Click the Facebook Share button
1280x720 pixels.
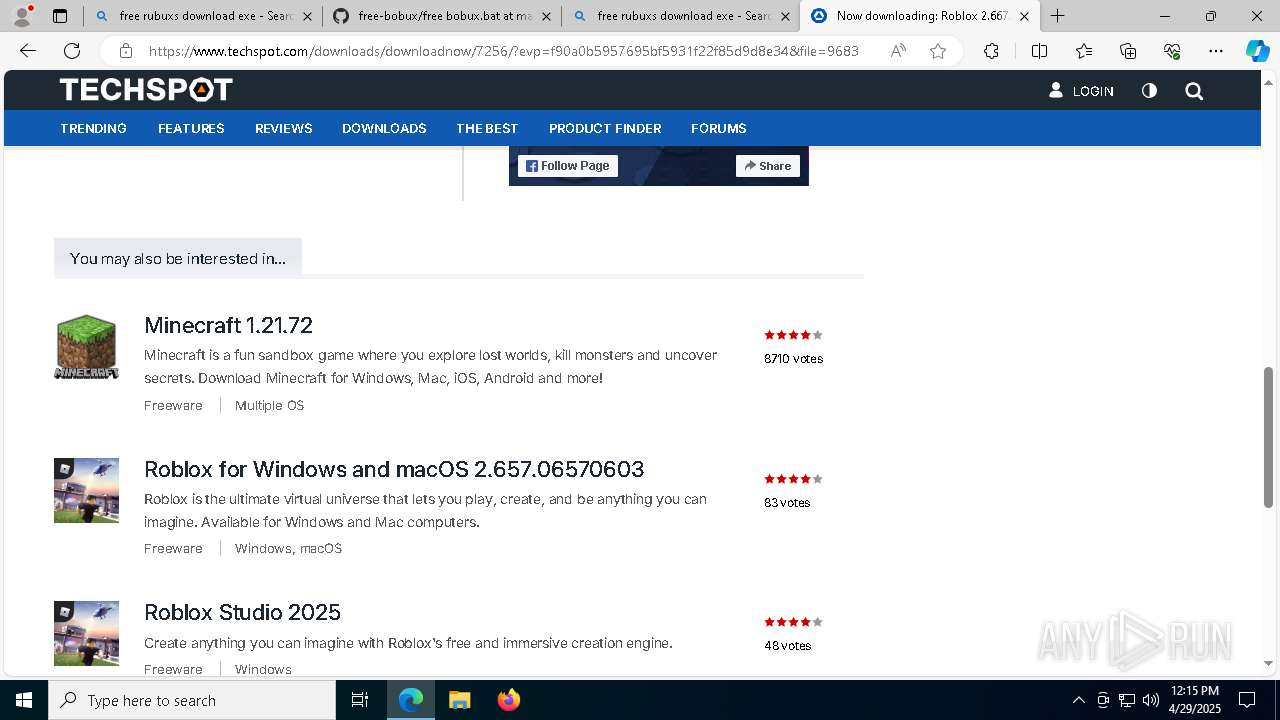[x=768, y=166]
